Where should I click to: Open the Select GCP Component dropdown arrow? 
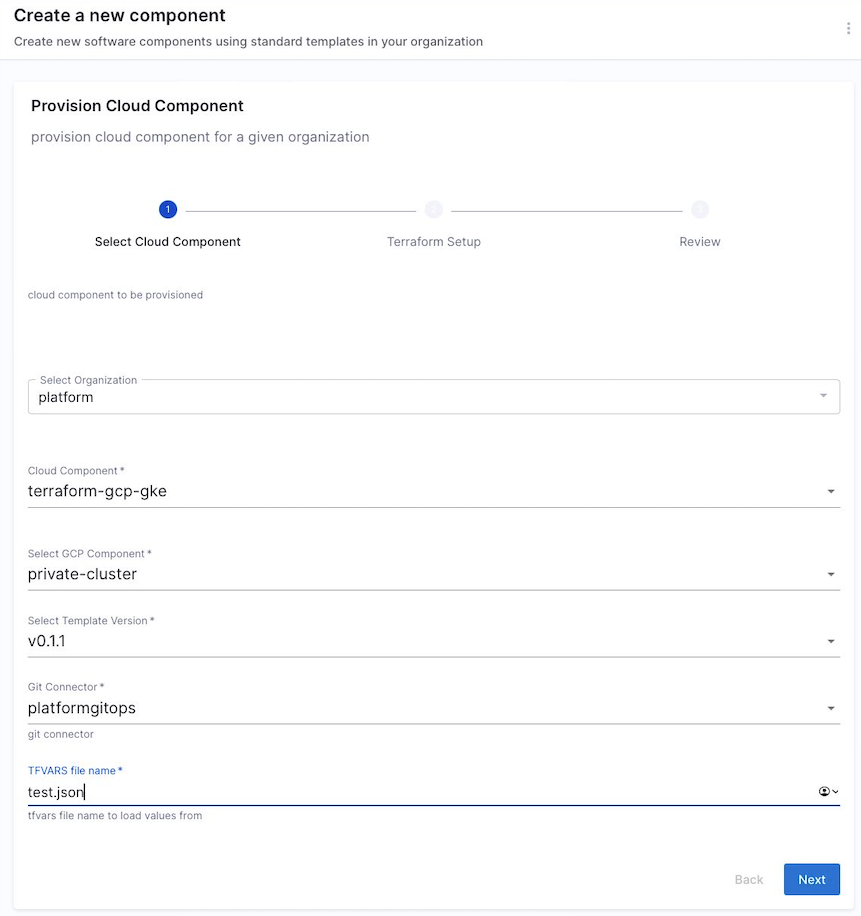(831, 574)
